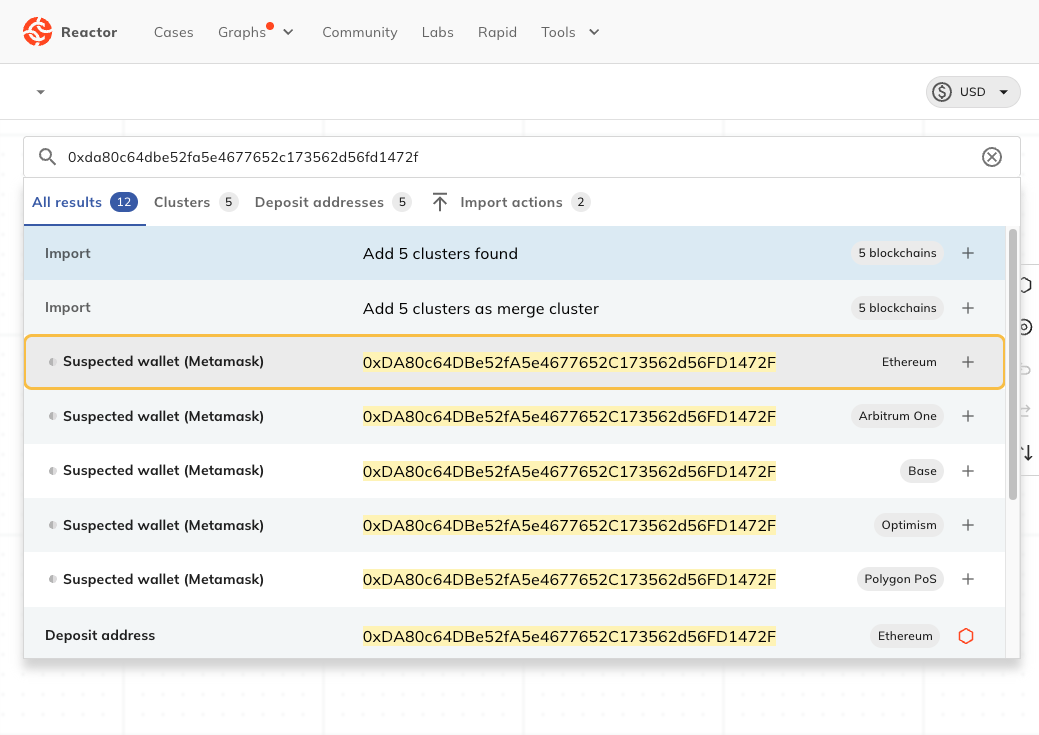Click the Deposit address row label
This screenshot has height=735, width=1039.
click(100, 635)
